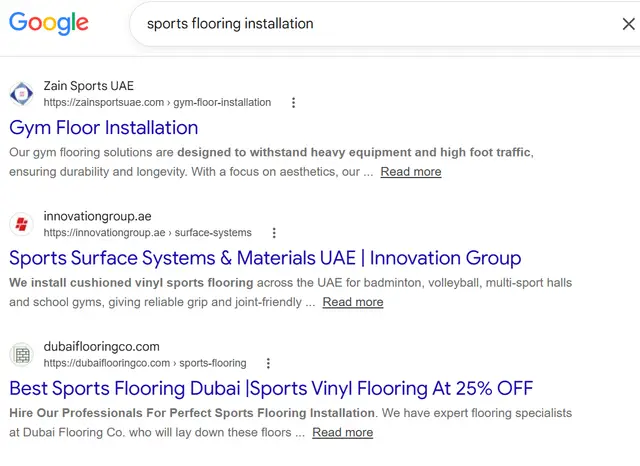Click the innovationgroup.ae surface-systems URL
The image size is (640, 466).
147,233
